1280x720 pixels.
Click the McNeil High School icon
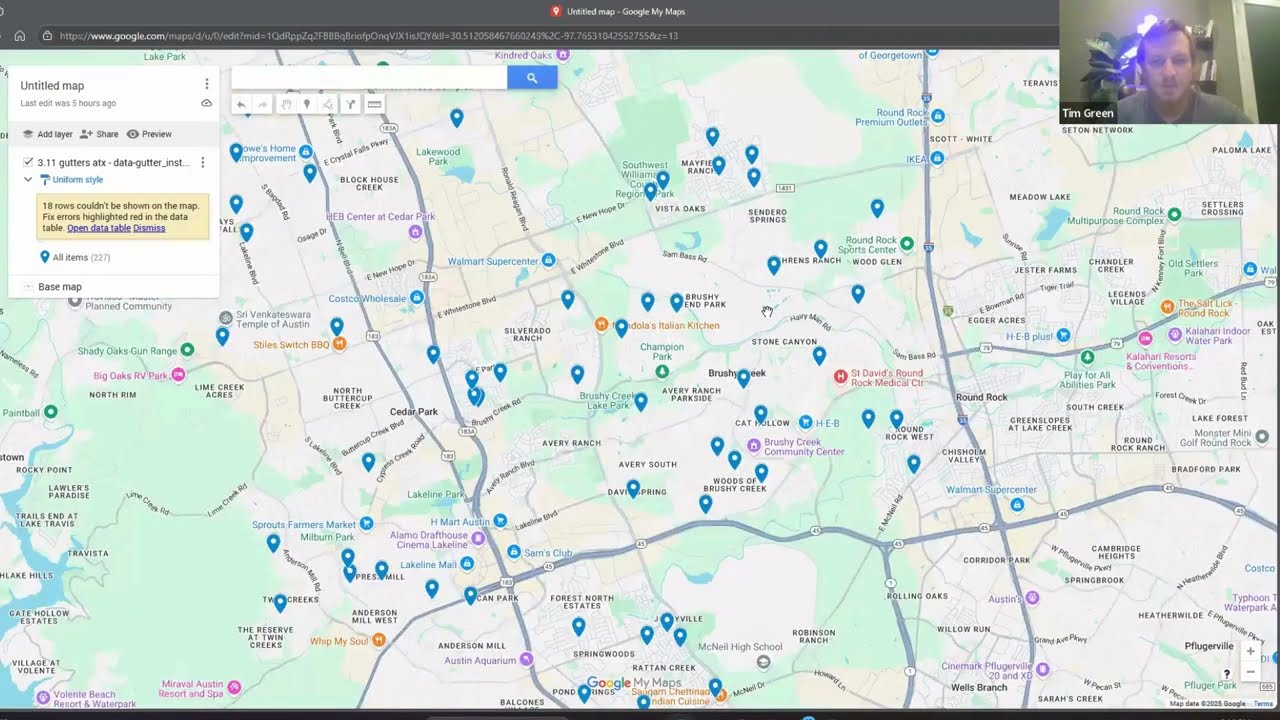(x=763, y=662)
